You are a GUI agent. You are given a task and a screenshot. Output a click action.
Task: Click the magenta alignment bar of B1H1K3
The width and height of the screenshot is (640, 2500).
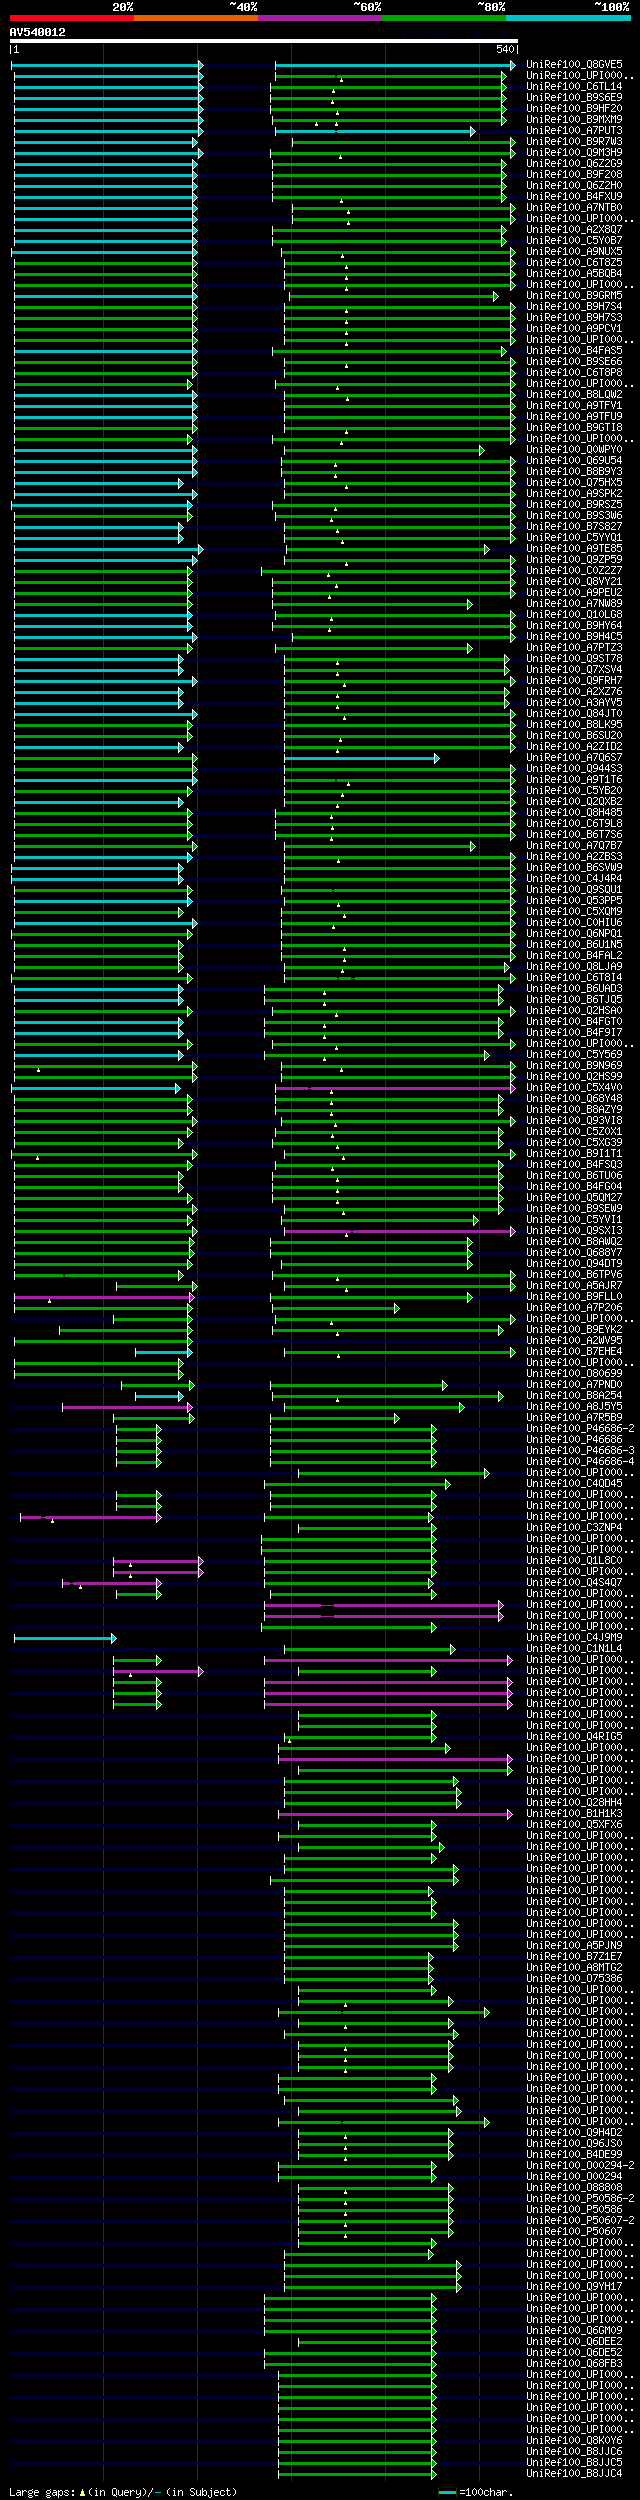[x=395, y=1814]
